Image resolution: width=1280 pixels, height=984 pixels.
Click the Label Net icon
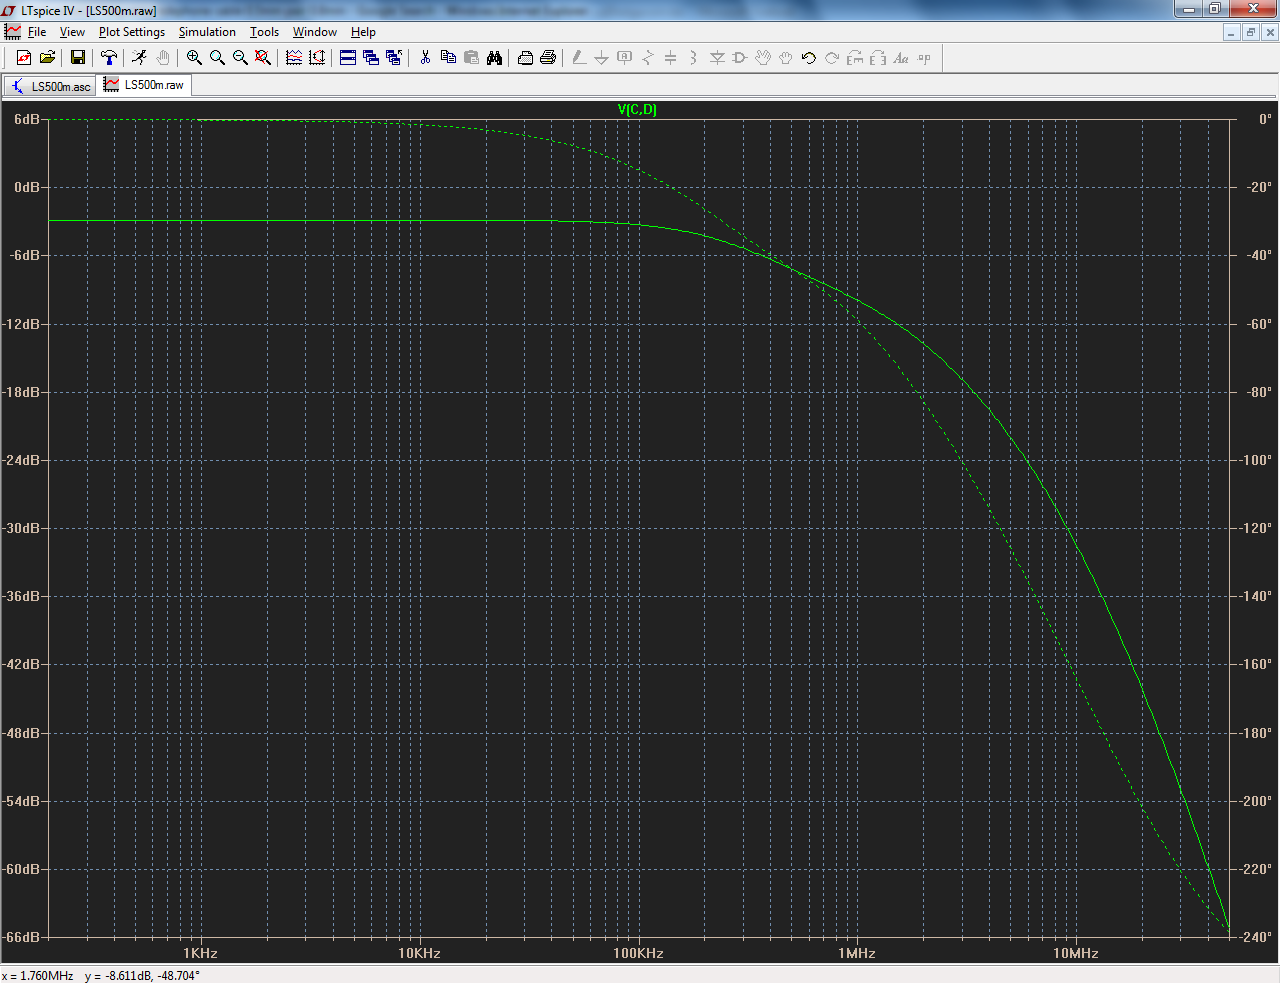point(625,58)
